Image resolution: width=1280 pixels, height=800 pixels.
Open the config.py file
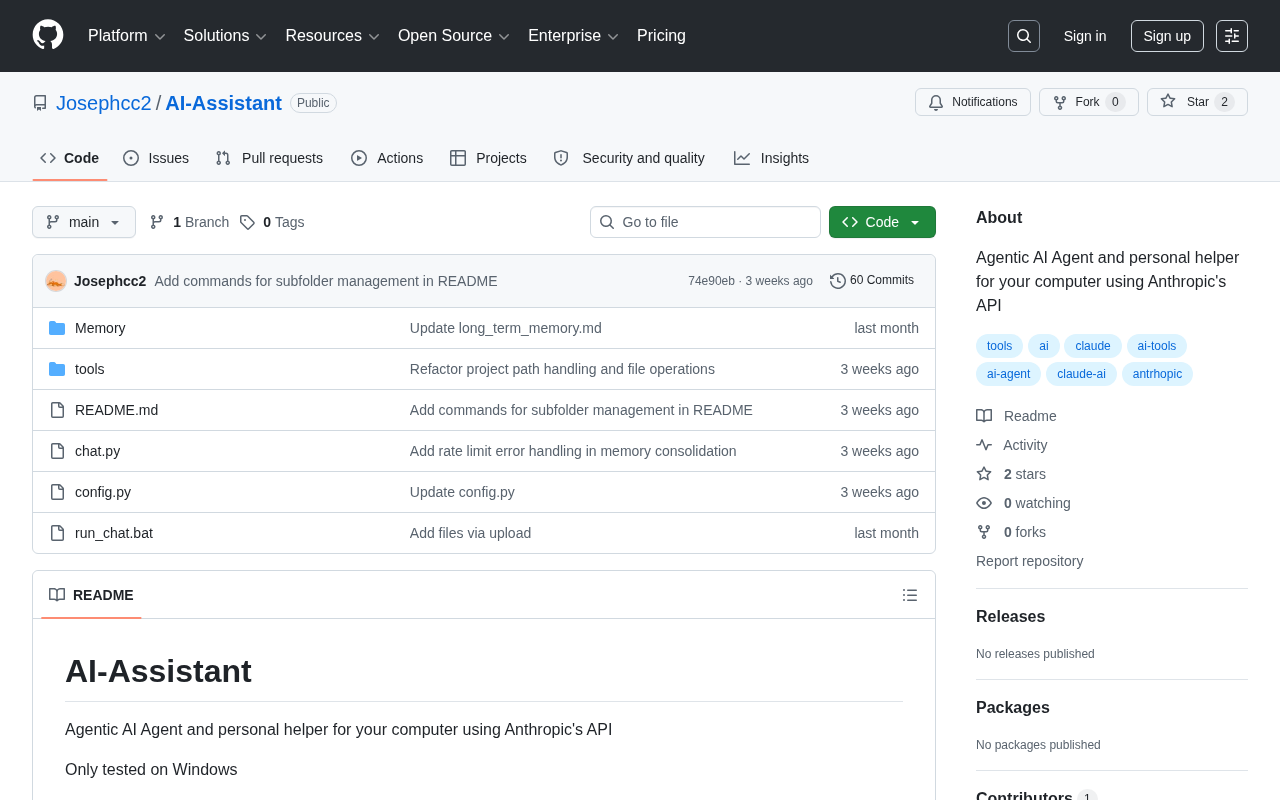coord(103,492)
